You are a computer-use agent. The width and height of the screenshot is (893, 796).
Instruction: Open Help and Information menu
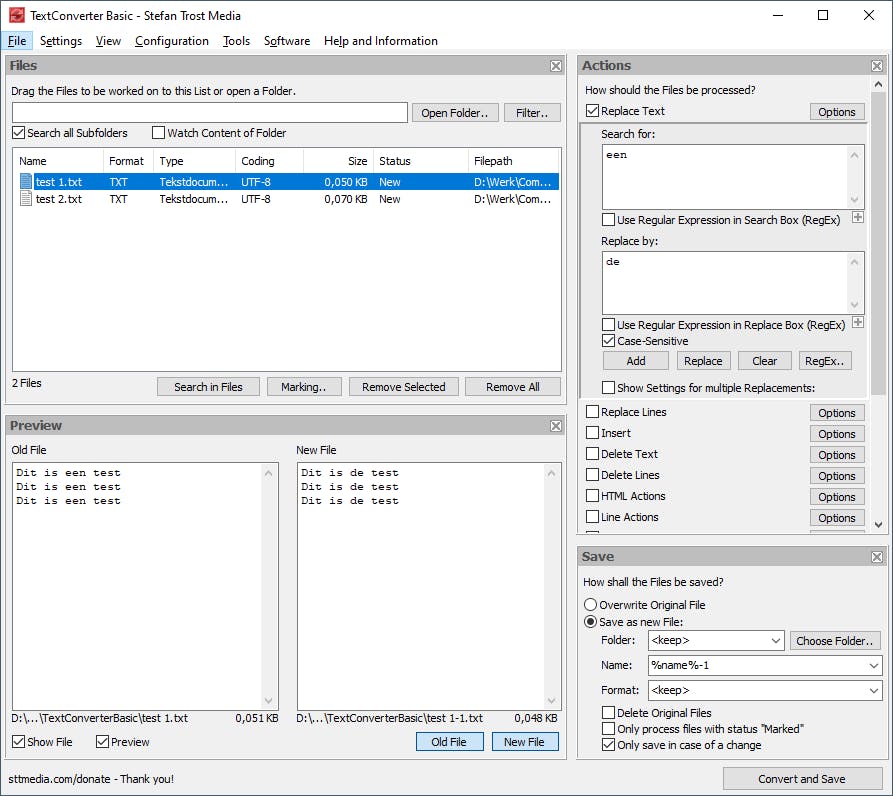point(380,41)
